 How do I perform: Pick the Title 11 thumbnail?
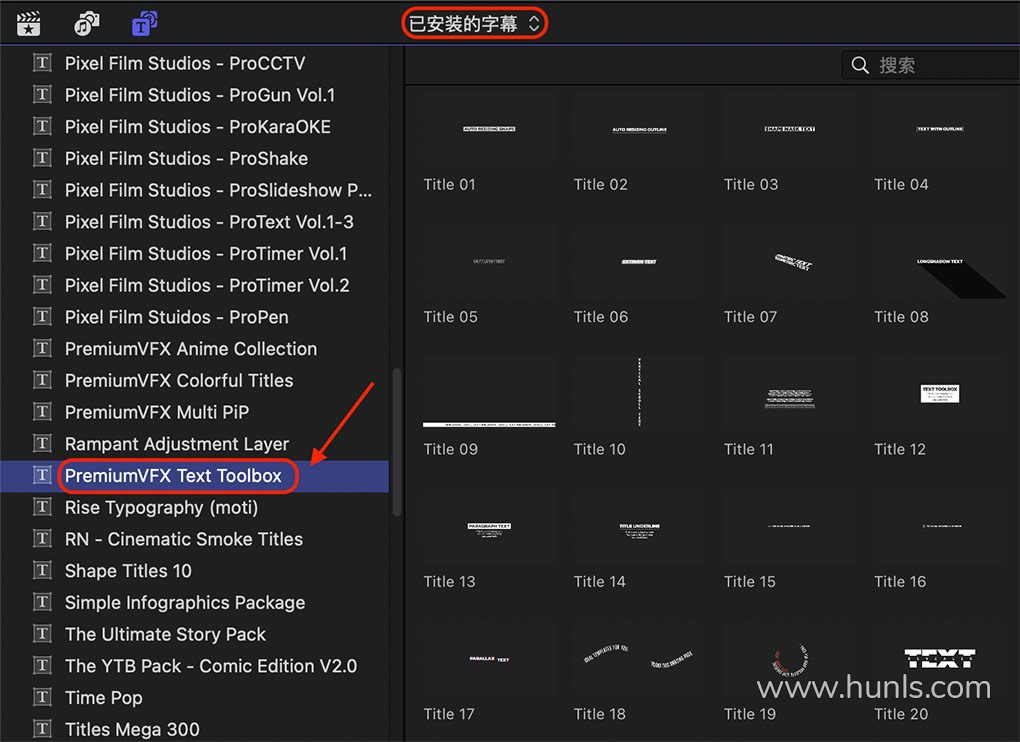(x=790, y=394)
